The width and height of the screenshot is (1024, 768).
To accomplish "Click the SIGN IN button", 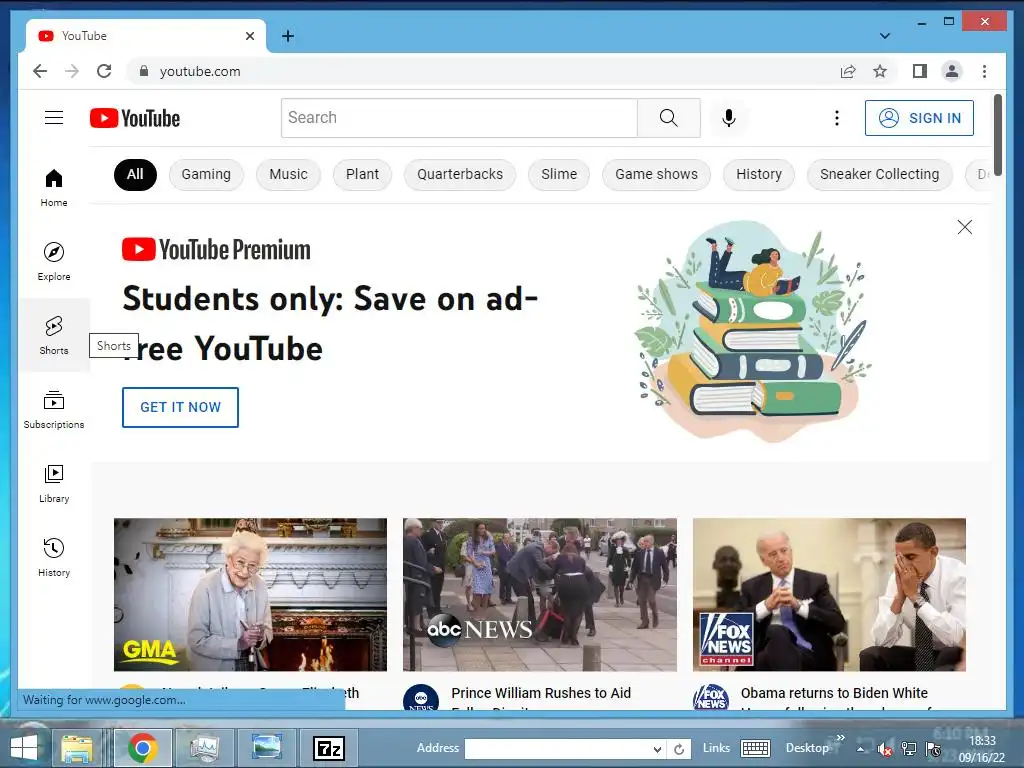I will [x=919, y=118].
